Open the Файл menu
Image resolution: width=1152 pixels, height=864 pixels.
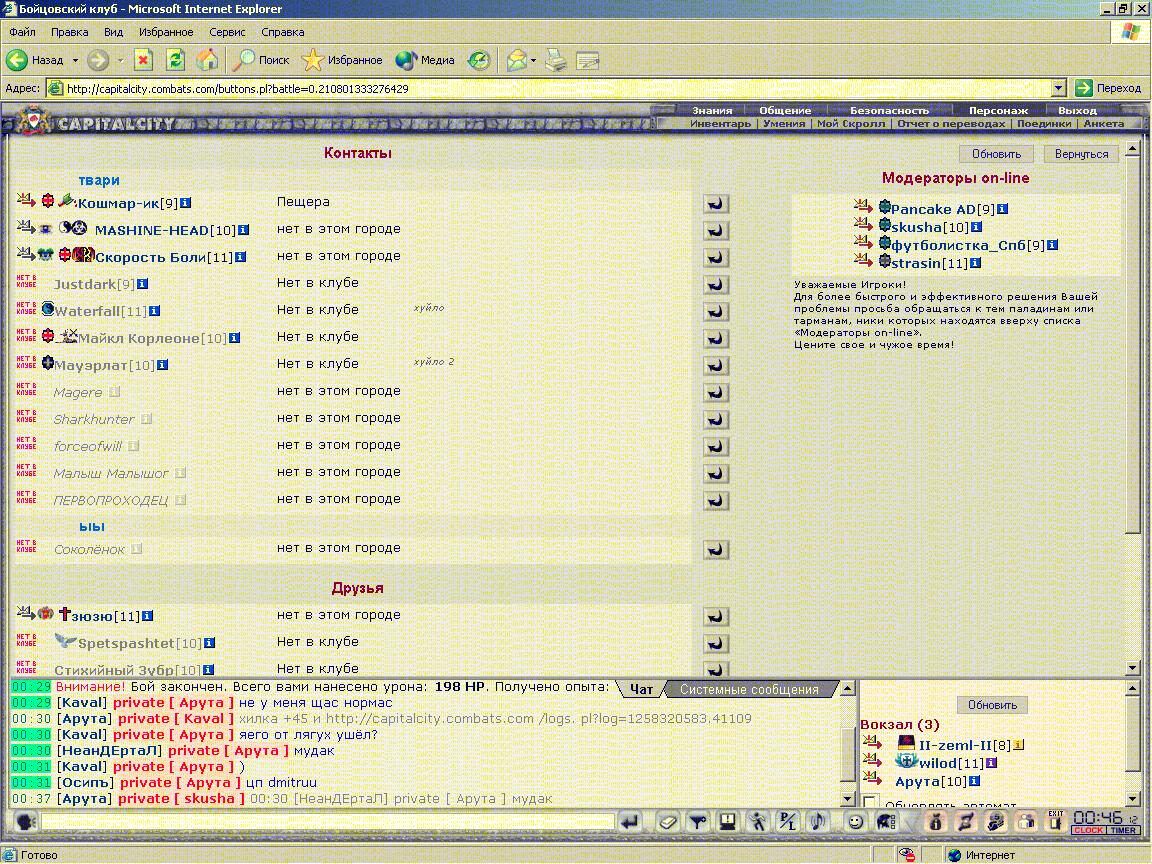click(22, 32)
